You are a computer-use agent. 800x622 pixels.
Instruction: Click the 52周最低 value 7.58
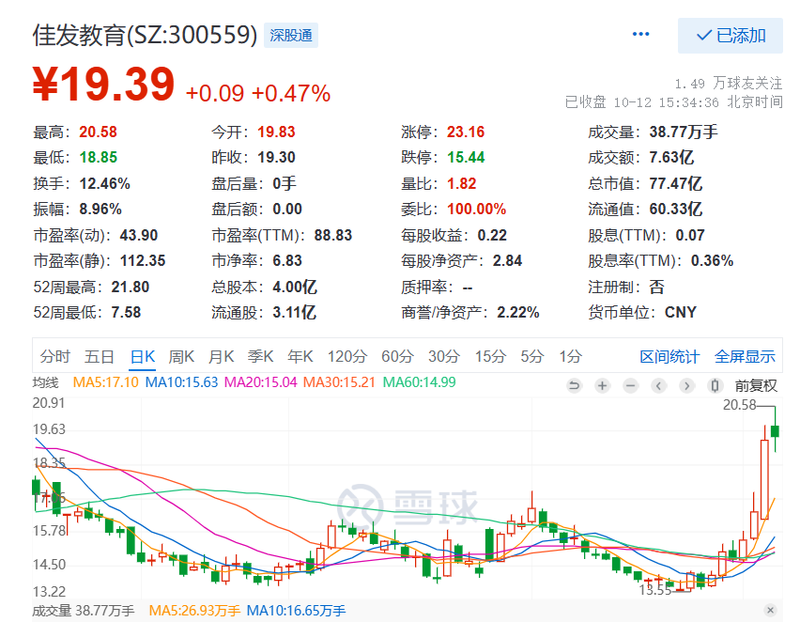(126, 312)
